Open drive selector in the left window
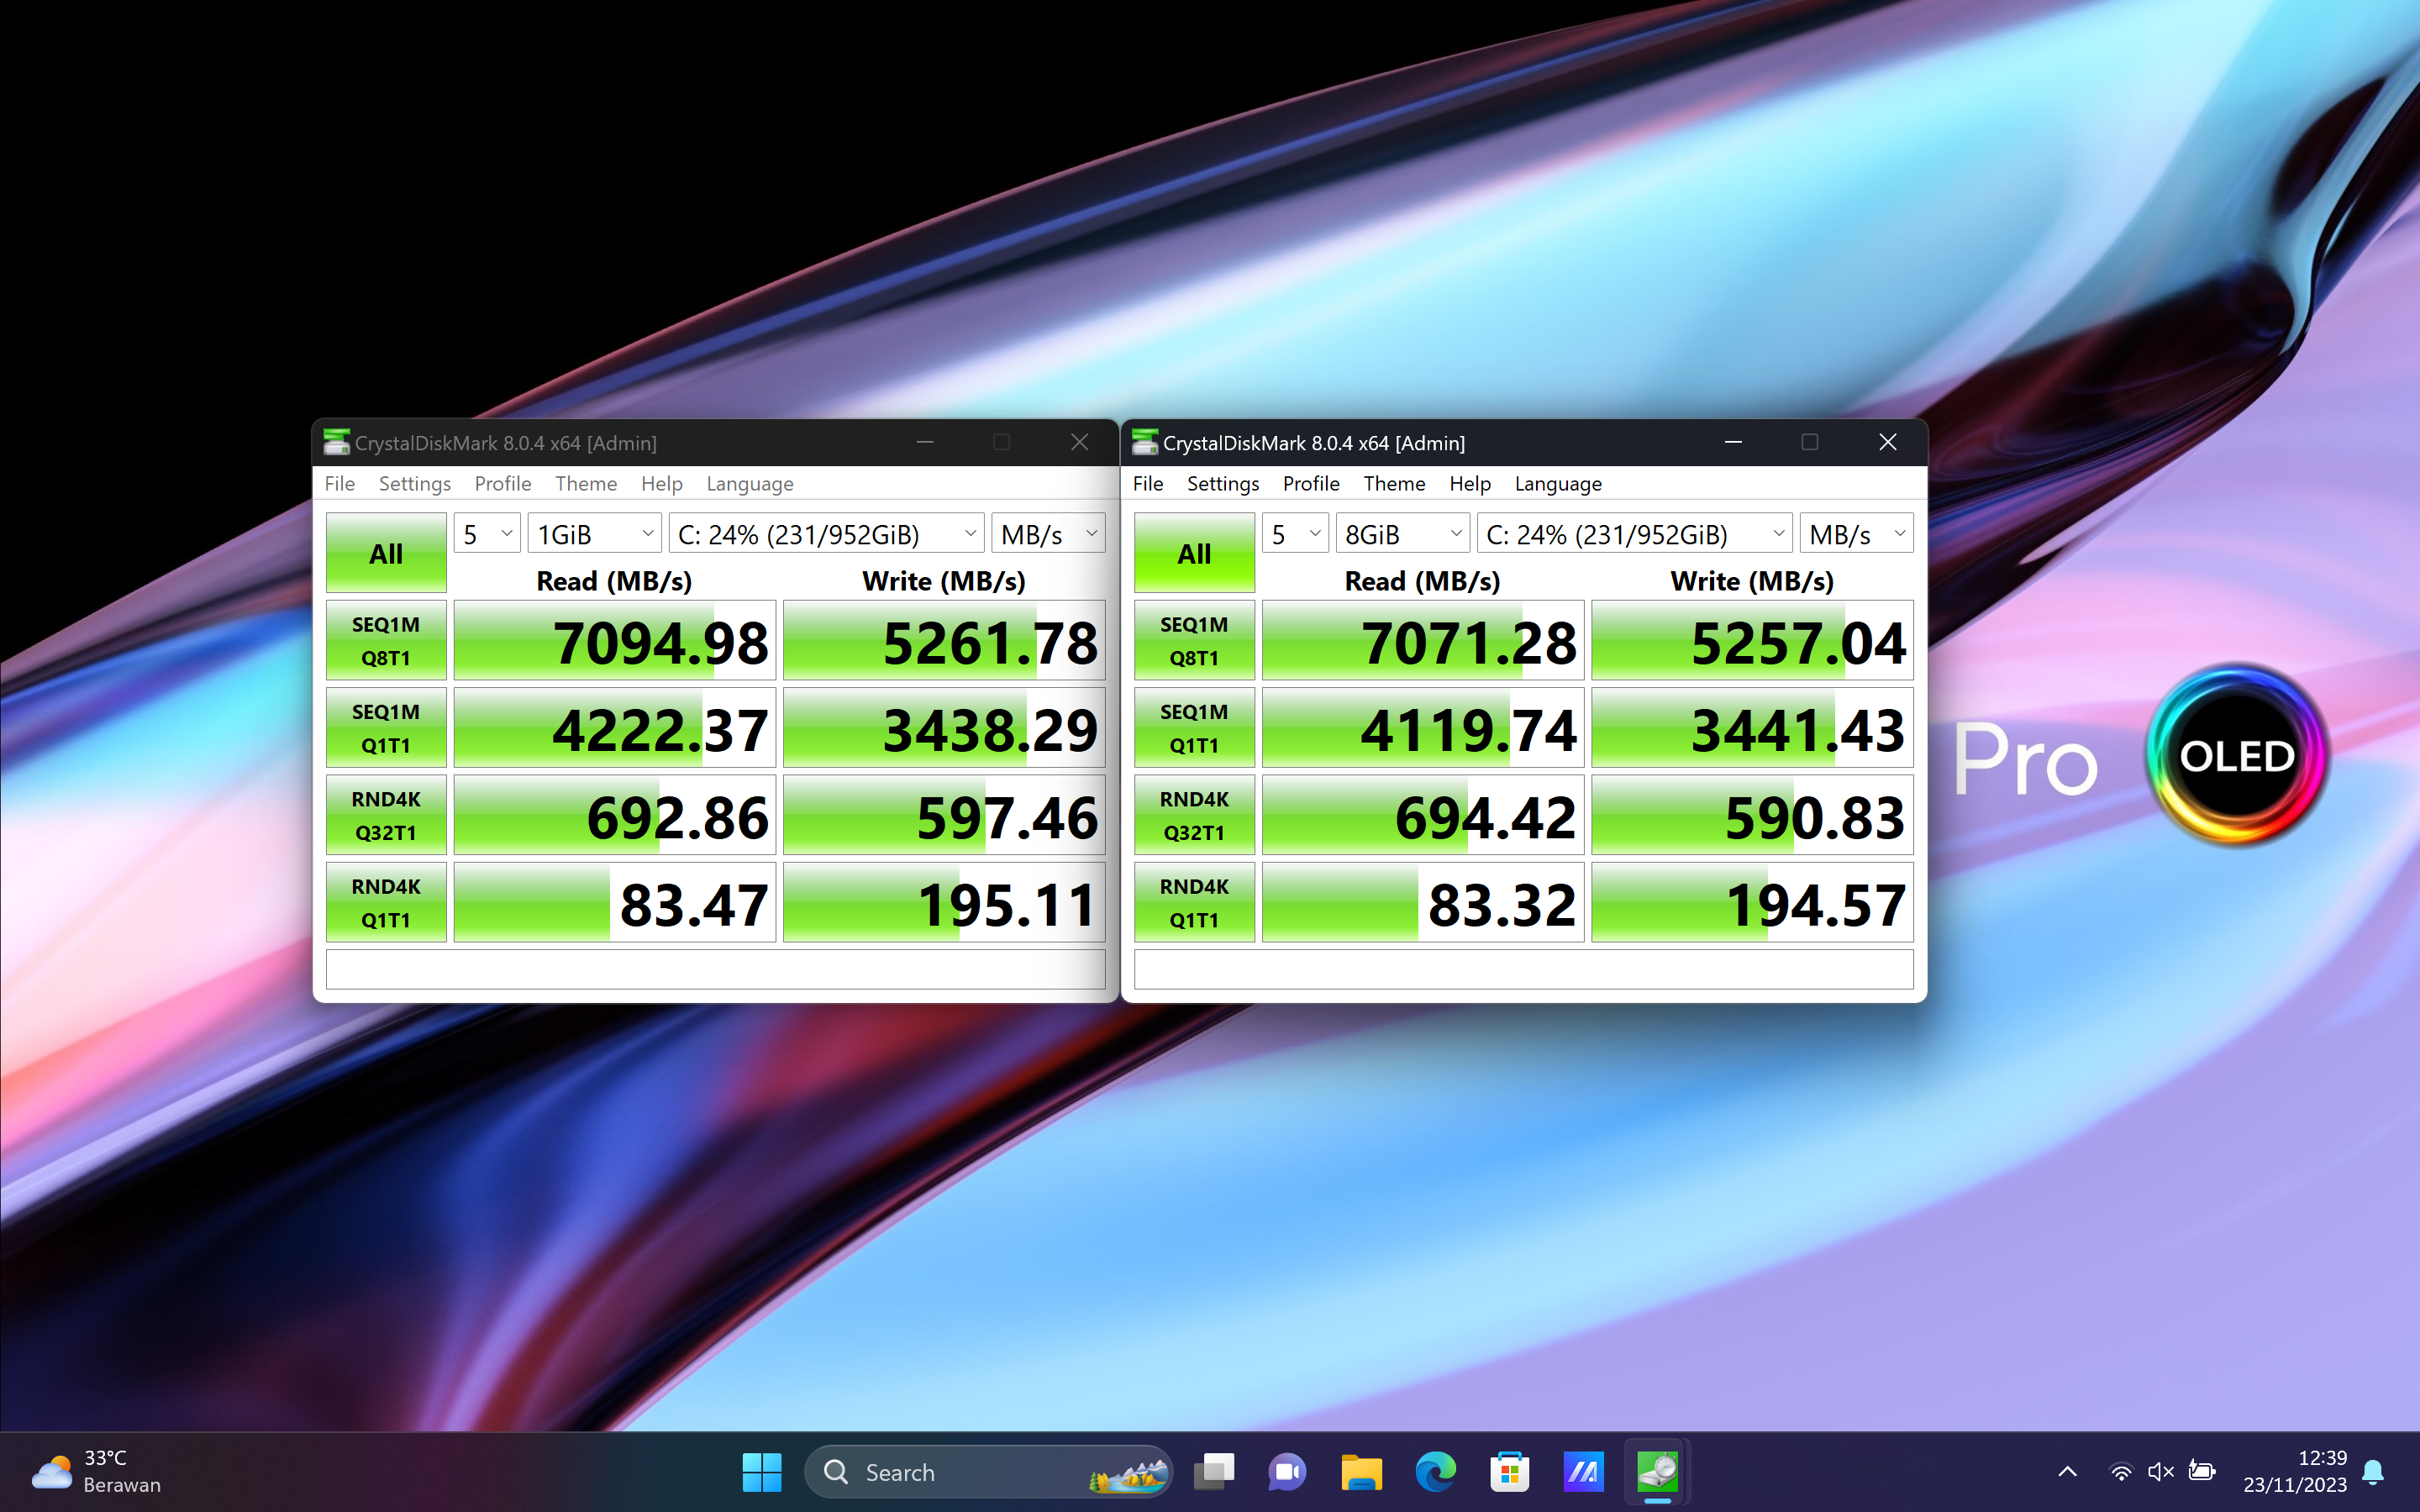Viewport: 2420px width, 1512px height. (x=826, y=535)
